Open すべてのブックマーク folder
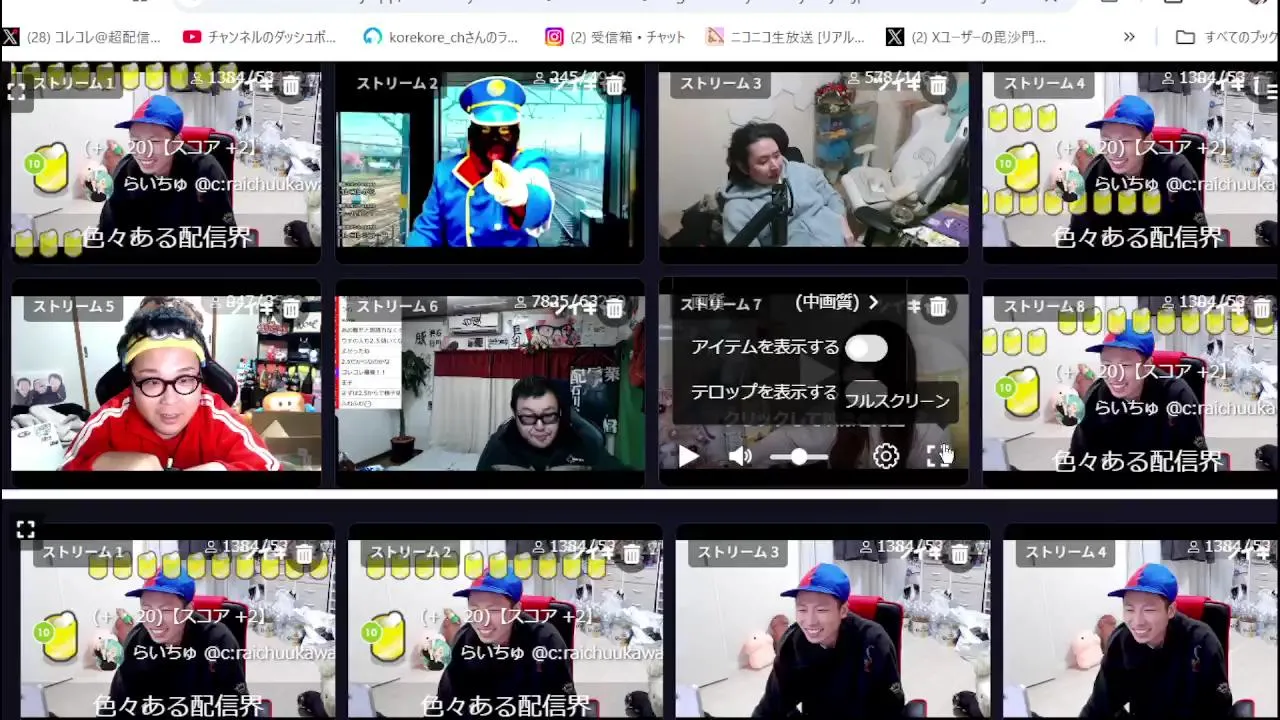The height and width of the screenshot is (720, 1280). [1227, 37]
